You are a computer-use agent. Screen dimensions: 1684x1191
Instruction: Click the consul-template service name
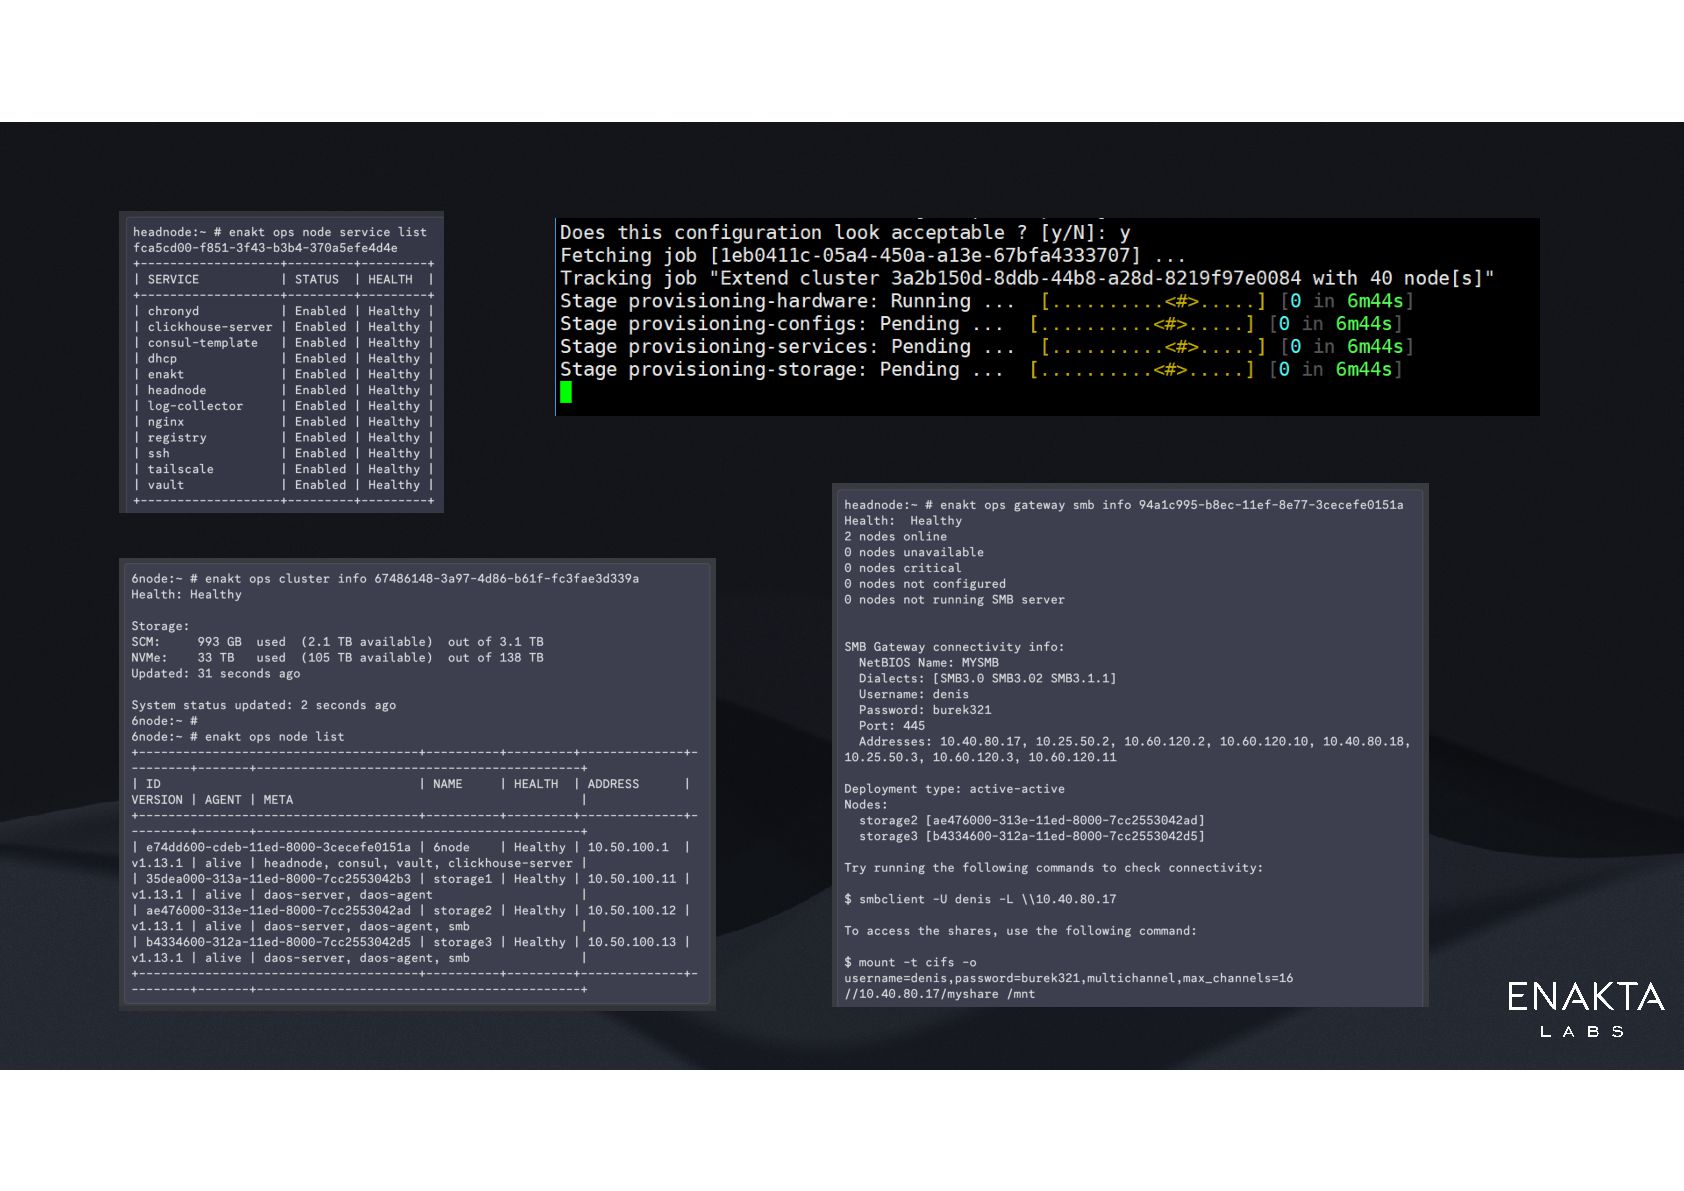[203, 343]
